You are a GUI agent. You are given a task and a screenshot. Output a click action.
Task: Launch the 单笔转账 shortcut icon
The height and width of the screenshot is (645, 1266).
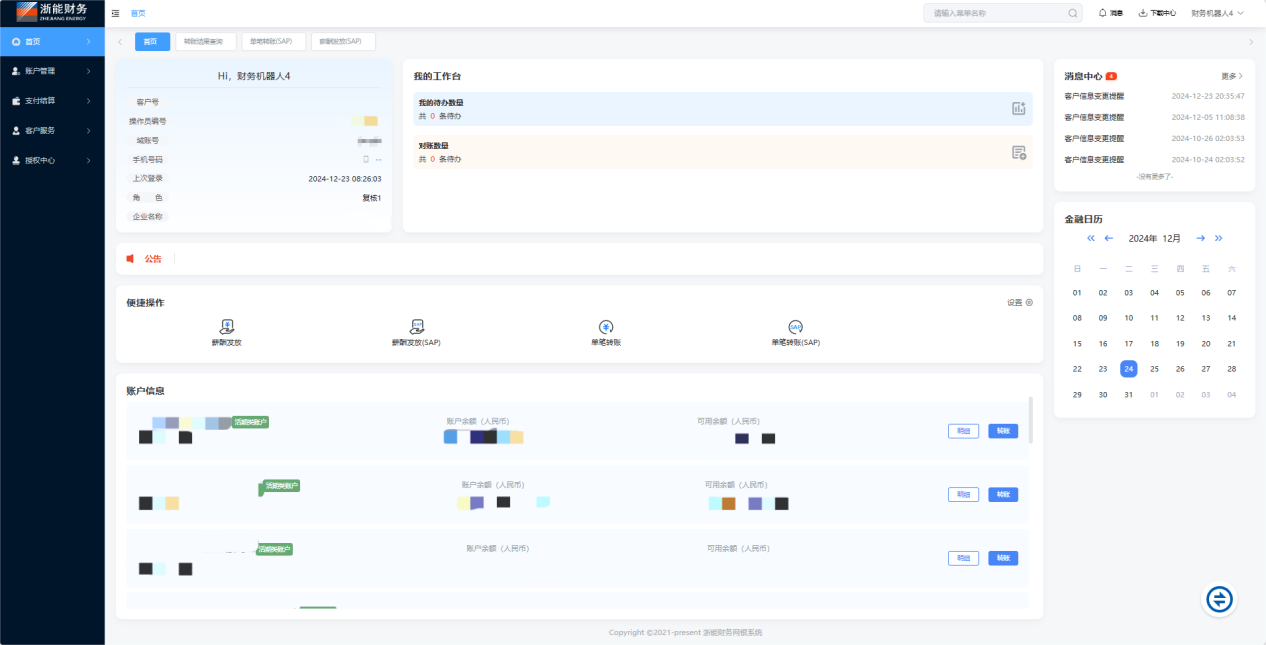[606, 327]
